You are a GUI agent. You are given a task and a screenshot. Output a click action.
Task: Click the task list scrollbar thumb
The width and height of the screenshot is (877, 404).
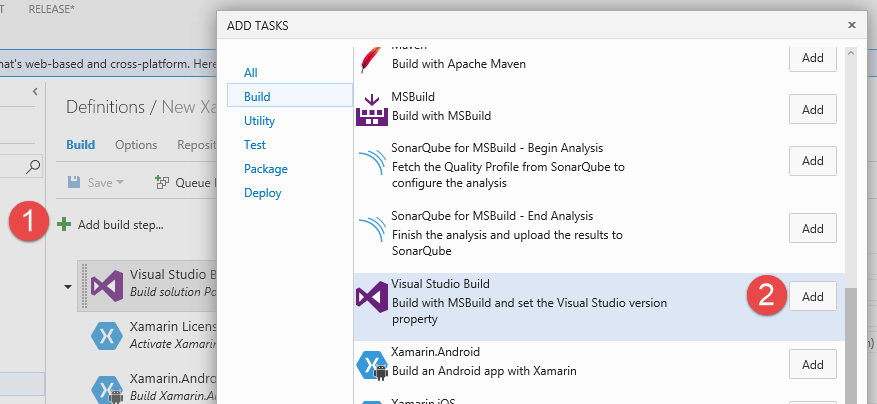click(x=851, y=346)
